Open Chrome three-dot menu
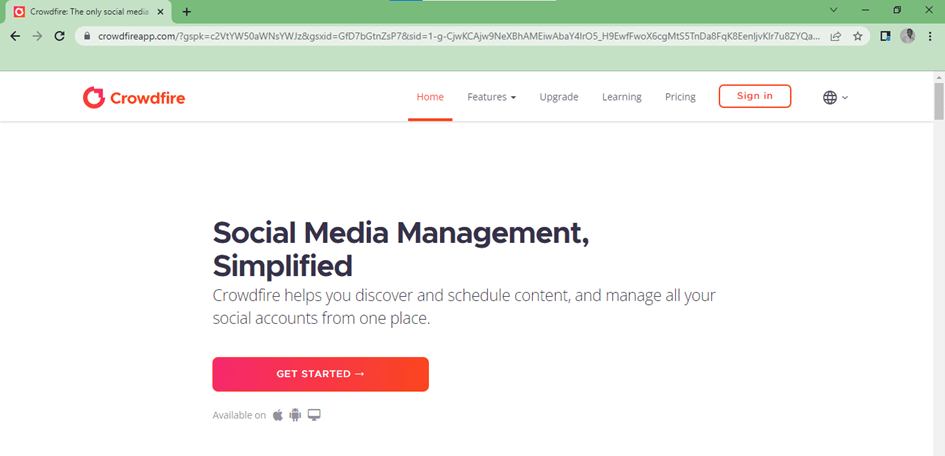 pos(930,36)
